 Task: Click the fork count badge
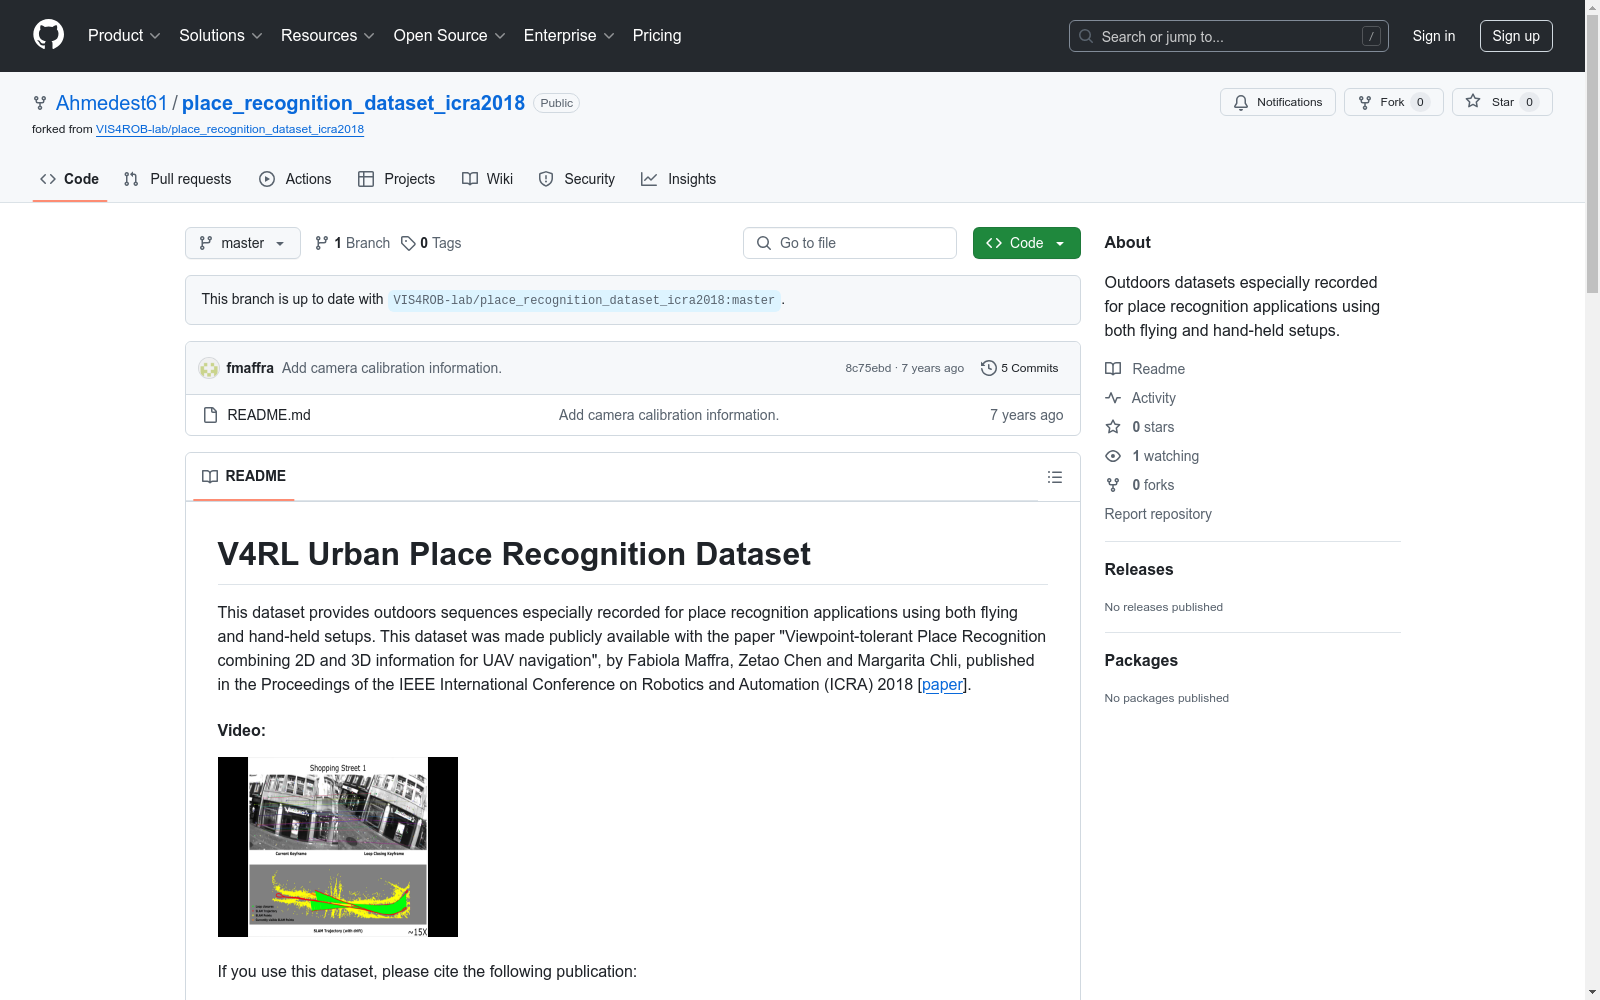pyautogui.click(x=1420, y=102)
